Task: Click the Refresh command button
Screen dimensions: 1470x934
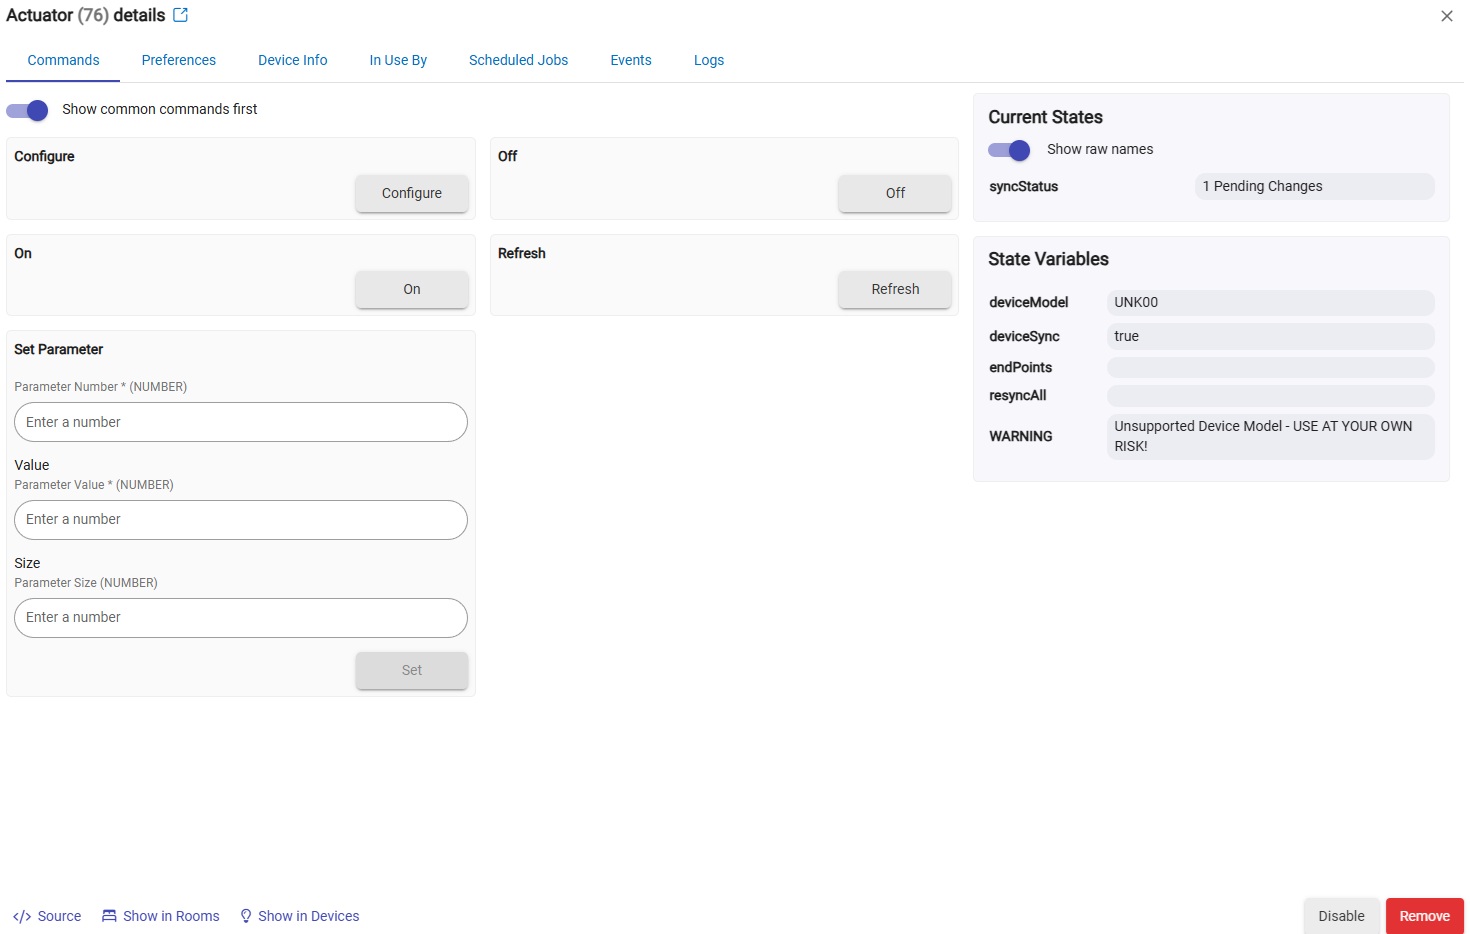Action: 895,289
